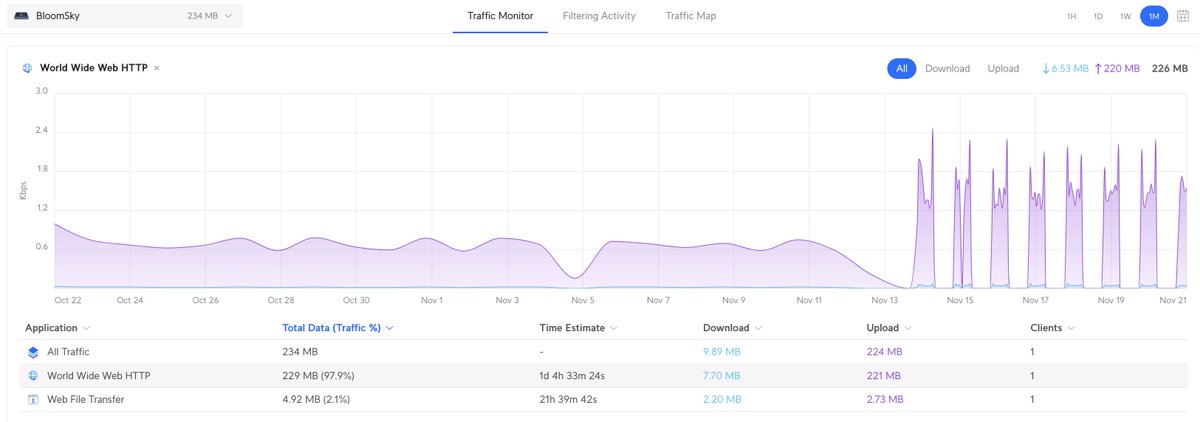1200x422 pixels.
Task: Click the globe icon in HTTP row
Action: pos(33,376)
